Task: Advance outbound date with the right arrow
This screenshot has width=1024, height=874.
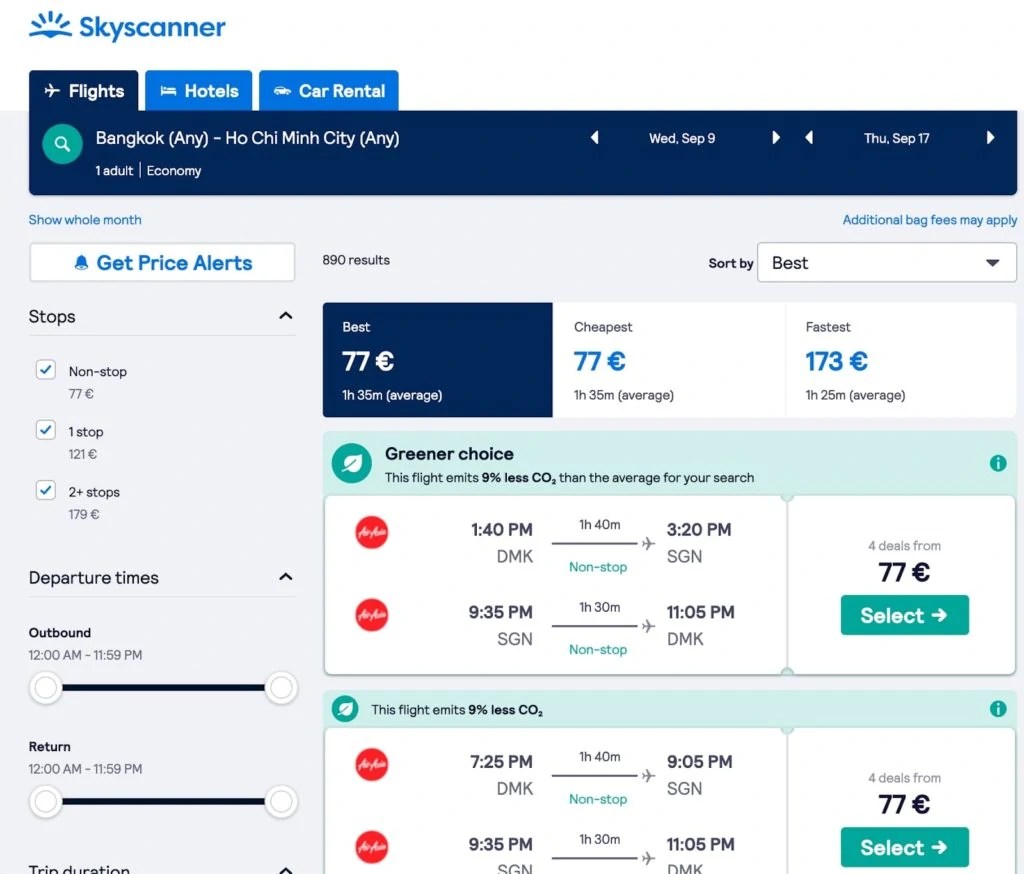Action: click(777, 139)
